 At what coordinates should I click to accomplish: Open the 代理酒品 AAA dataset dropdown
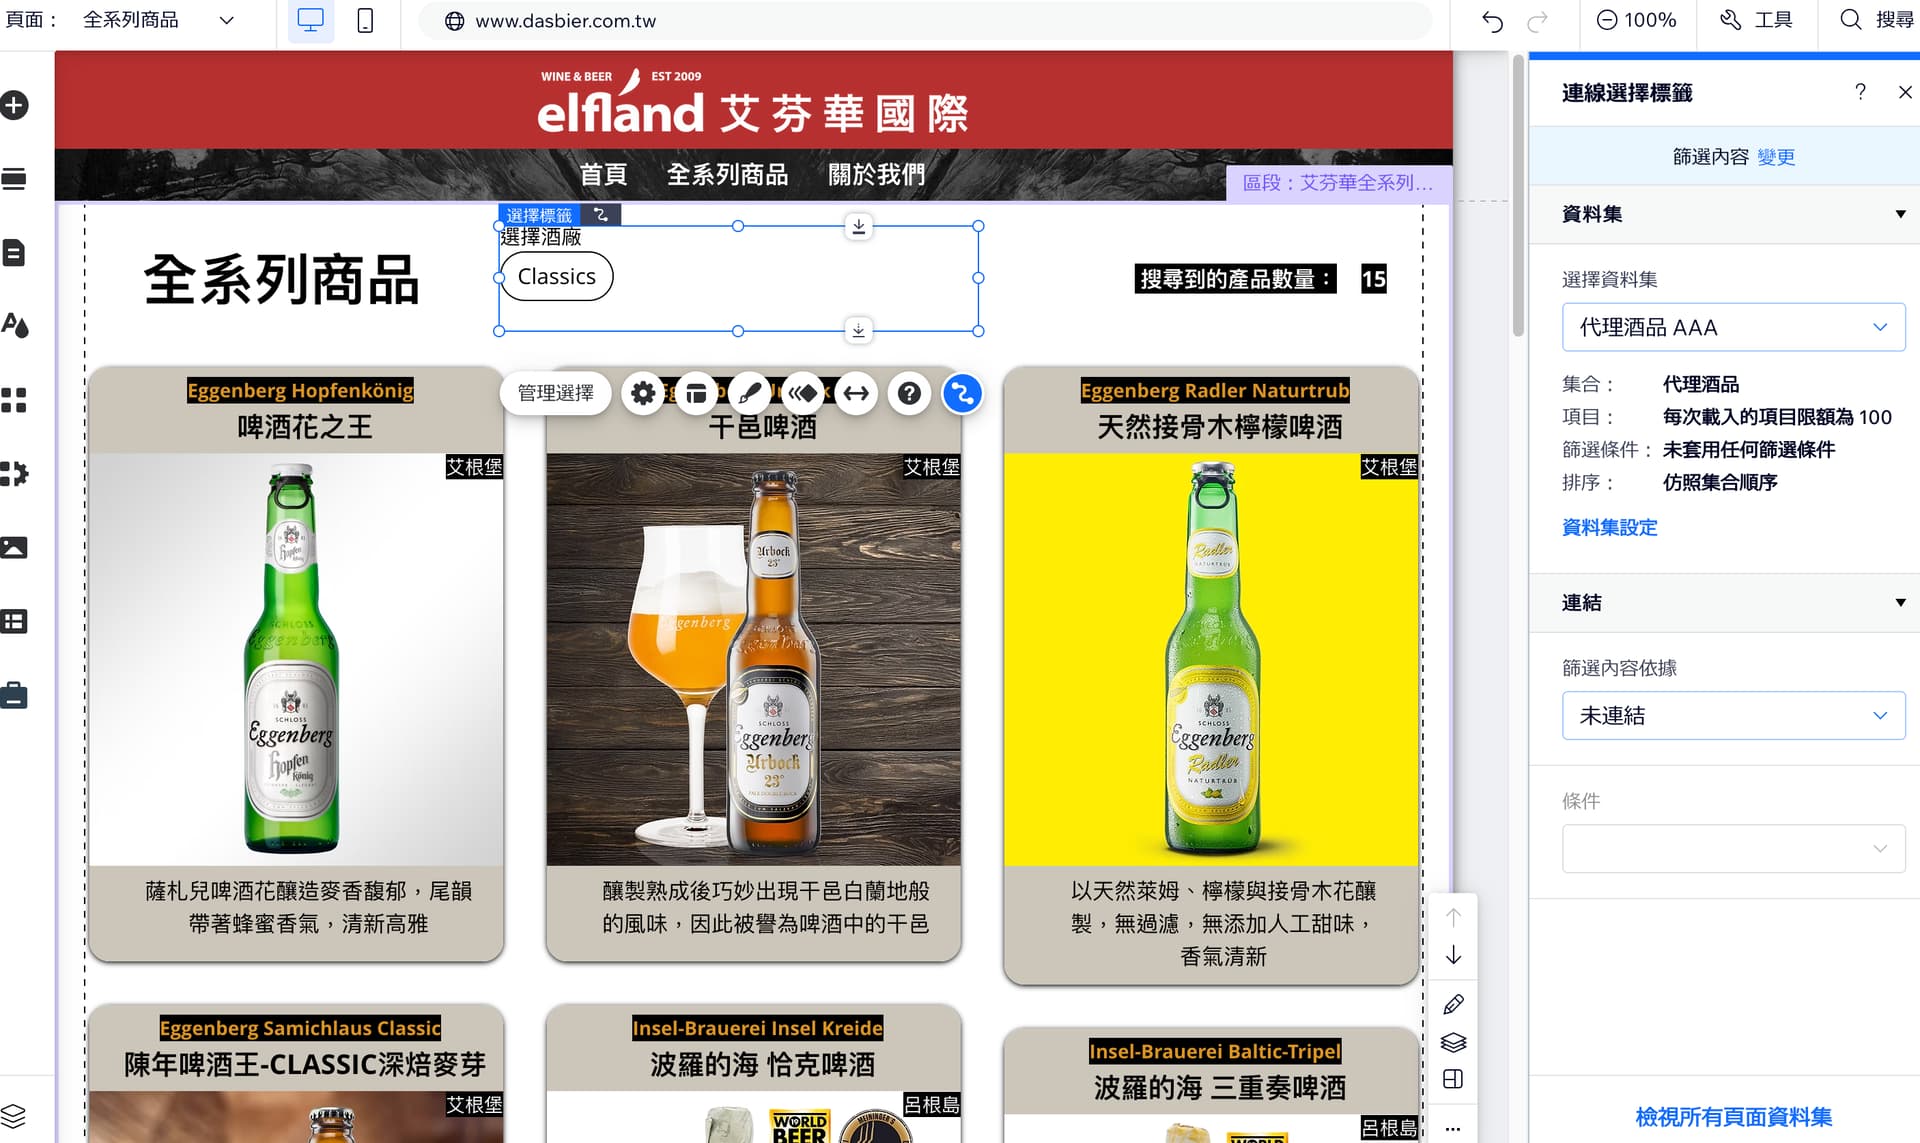(1733, 327)
